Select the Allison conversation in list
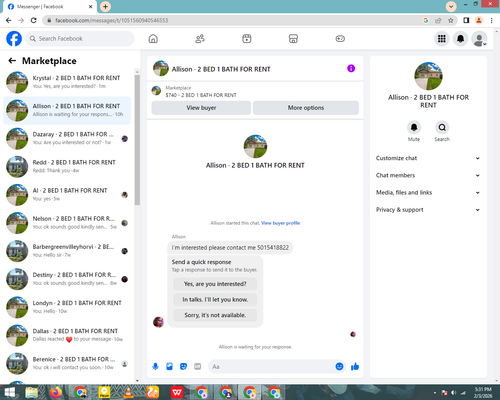This screenshot has width=500, height=400. coord(67,110)
